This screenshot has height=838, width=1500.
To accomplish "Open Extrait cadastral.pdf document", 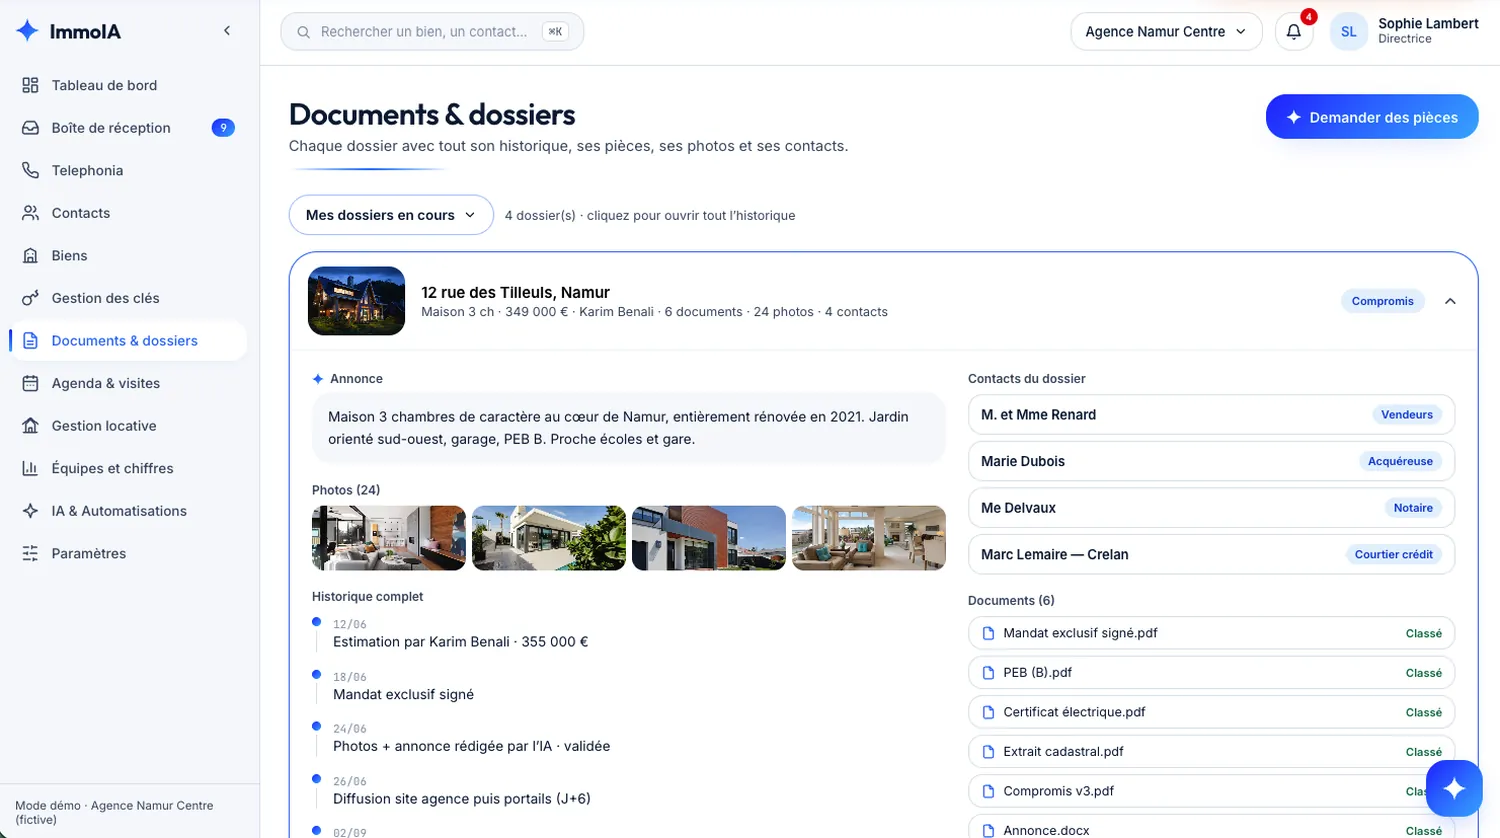I will tap(1211, 752).
